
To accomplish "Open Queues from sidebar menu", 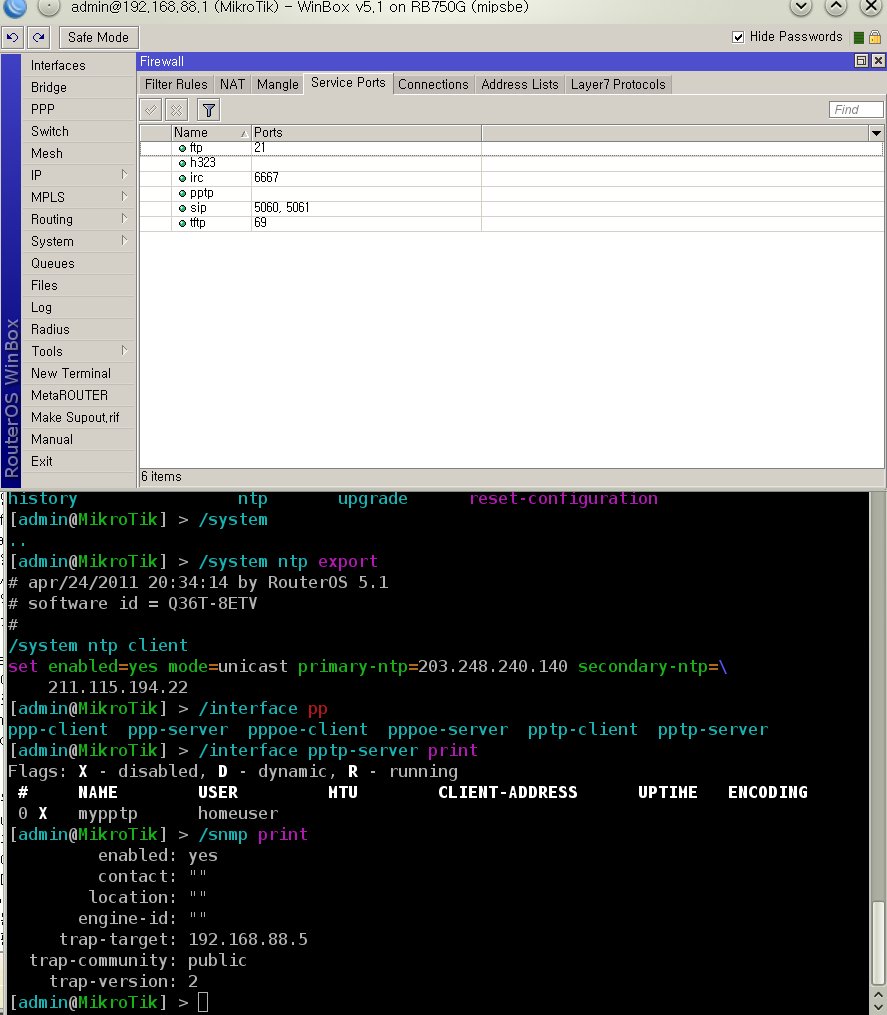I will pos(78,263).
